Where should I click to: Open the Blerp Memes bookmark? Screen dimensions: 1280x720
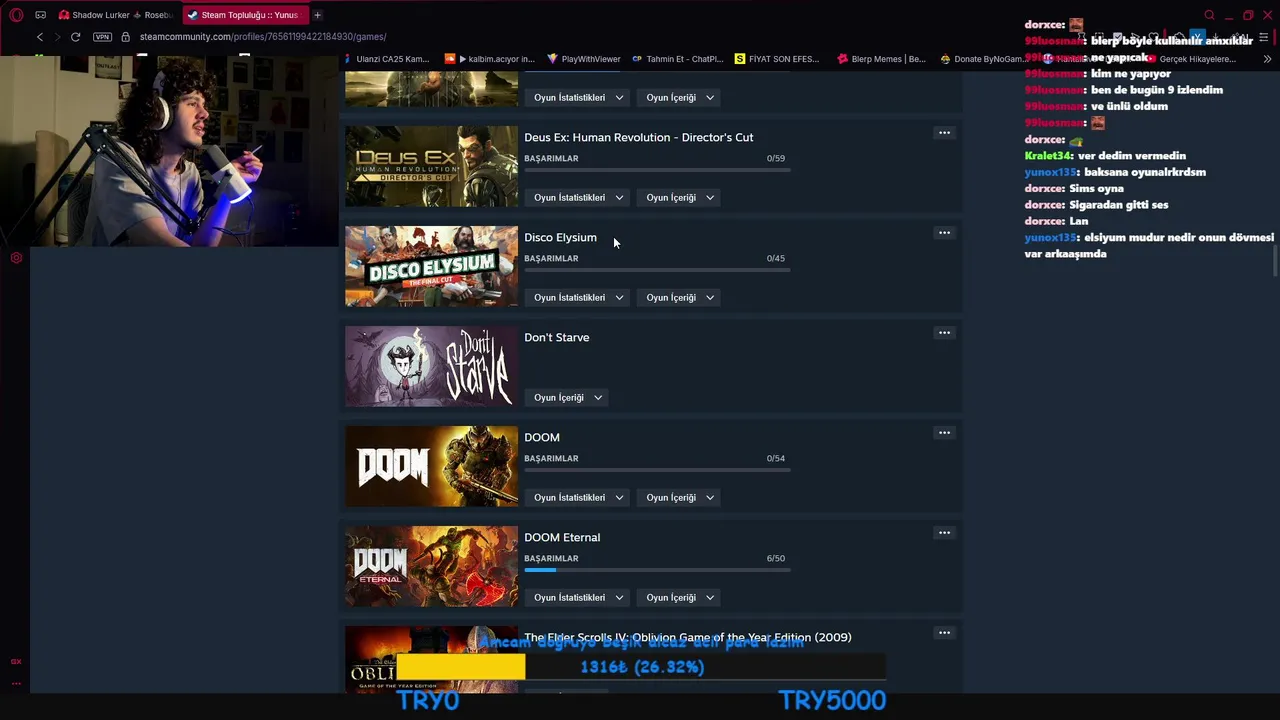882,59
